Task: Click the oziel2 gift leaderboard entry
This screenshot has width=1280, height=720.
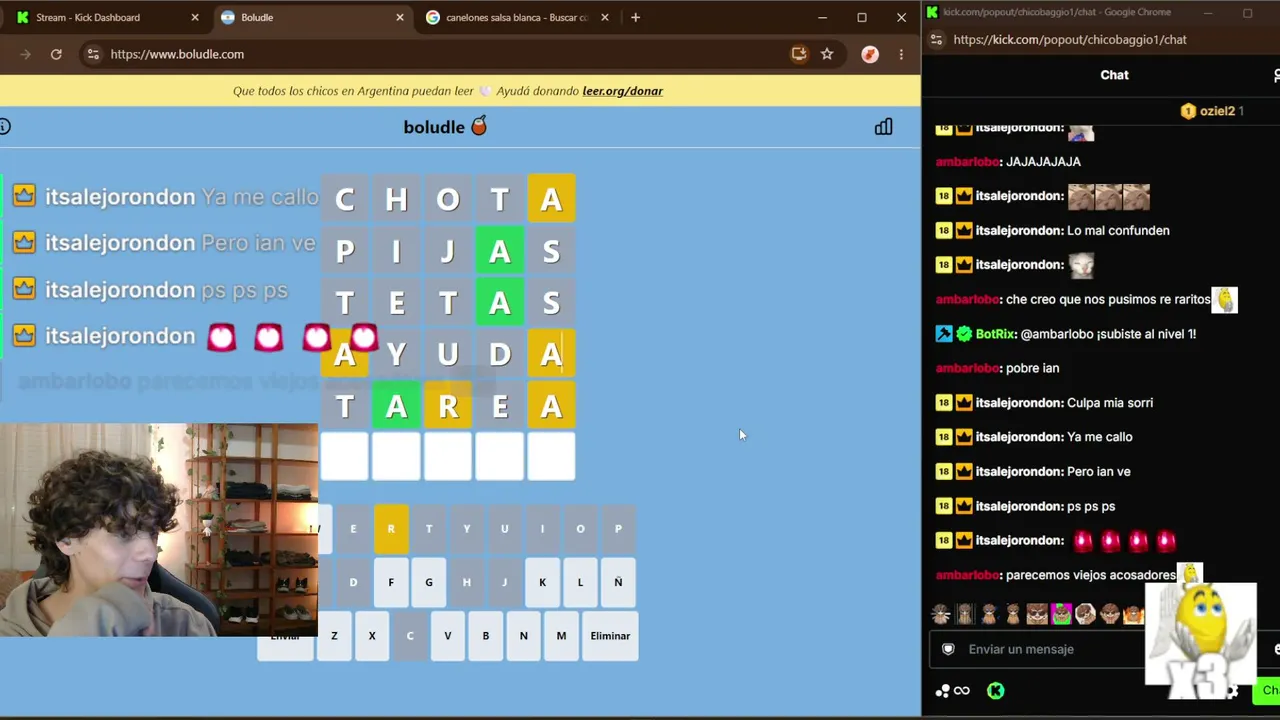Action: pos(1212,111)
